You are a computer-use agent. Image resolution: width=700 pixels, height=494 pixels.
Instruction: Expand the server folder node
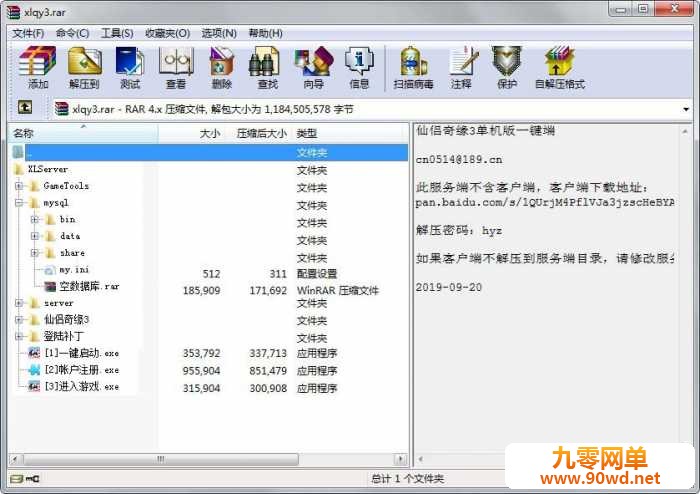coord(19,303)
